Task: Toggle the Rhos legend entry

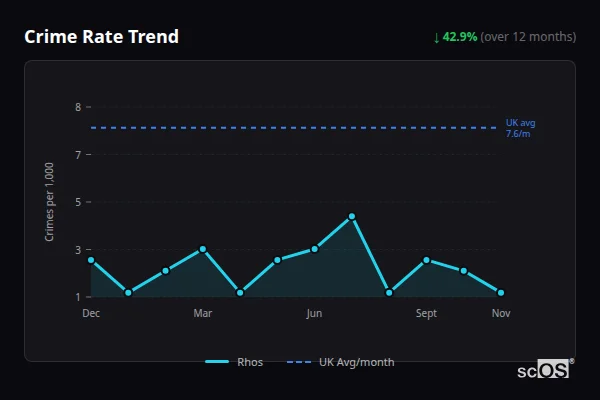Action: (x=234, y=362)
